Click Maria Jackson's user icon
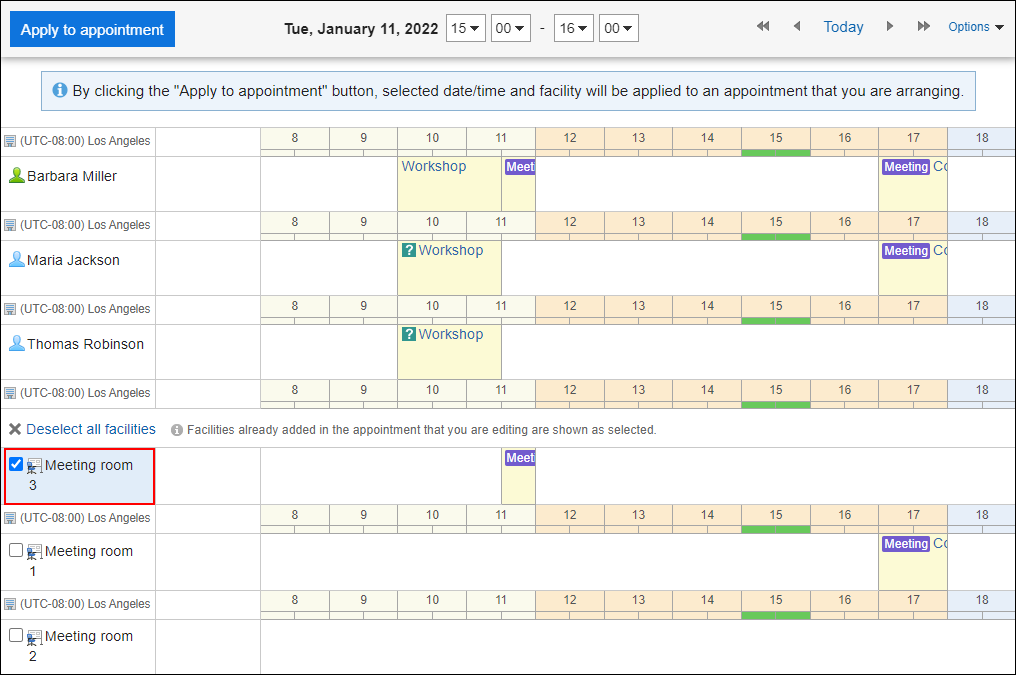 pos(16,260)
